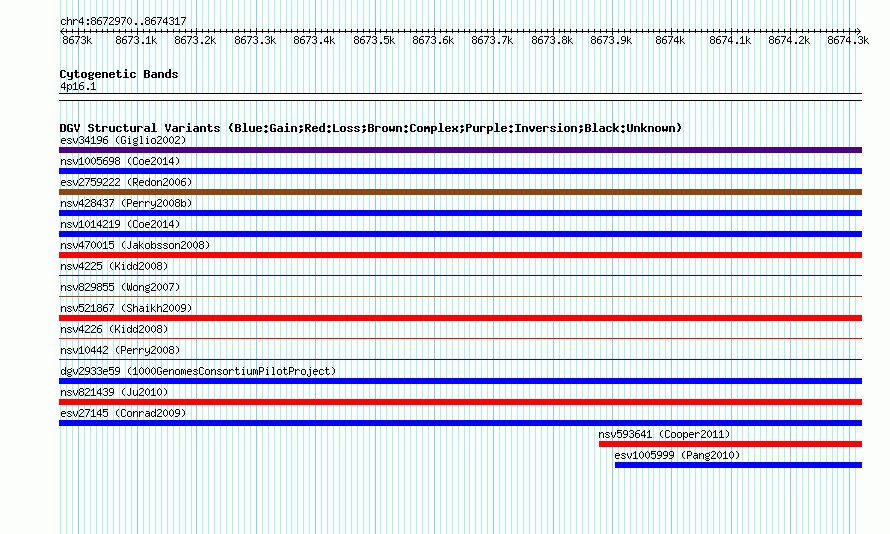This screenshot has height=534, width=890.
Task: Click the 8673.9k ruler tick label
Action: point(611,40)
